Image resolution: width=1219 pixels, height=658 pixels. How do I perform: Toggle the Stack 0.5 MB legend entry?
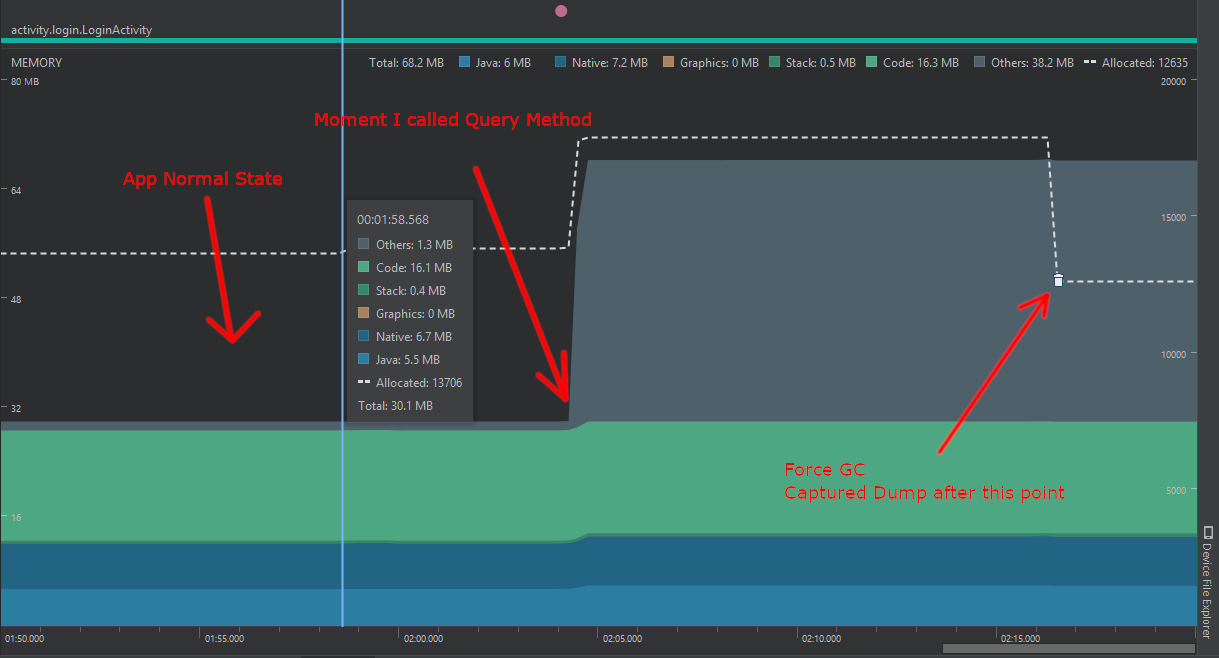point(775,62)
